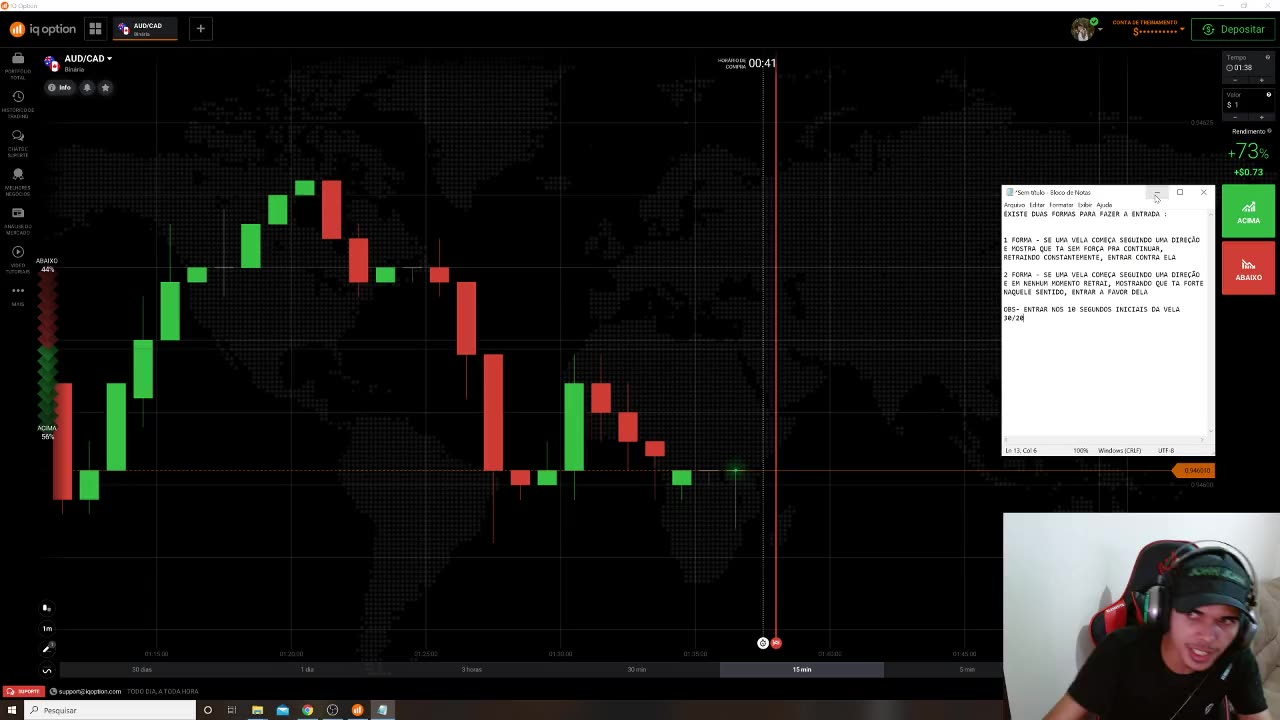Expand the AUD/CAD asset dropdown
The width and height of the screenshot is (1280, 720).
coord(88,59)
